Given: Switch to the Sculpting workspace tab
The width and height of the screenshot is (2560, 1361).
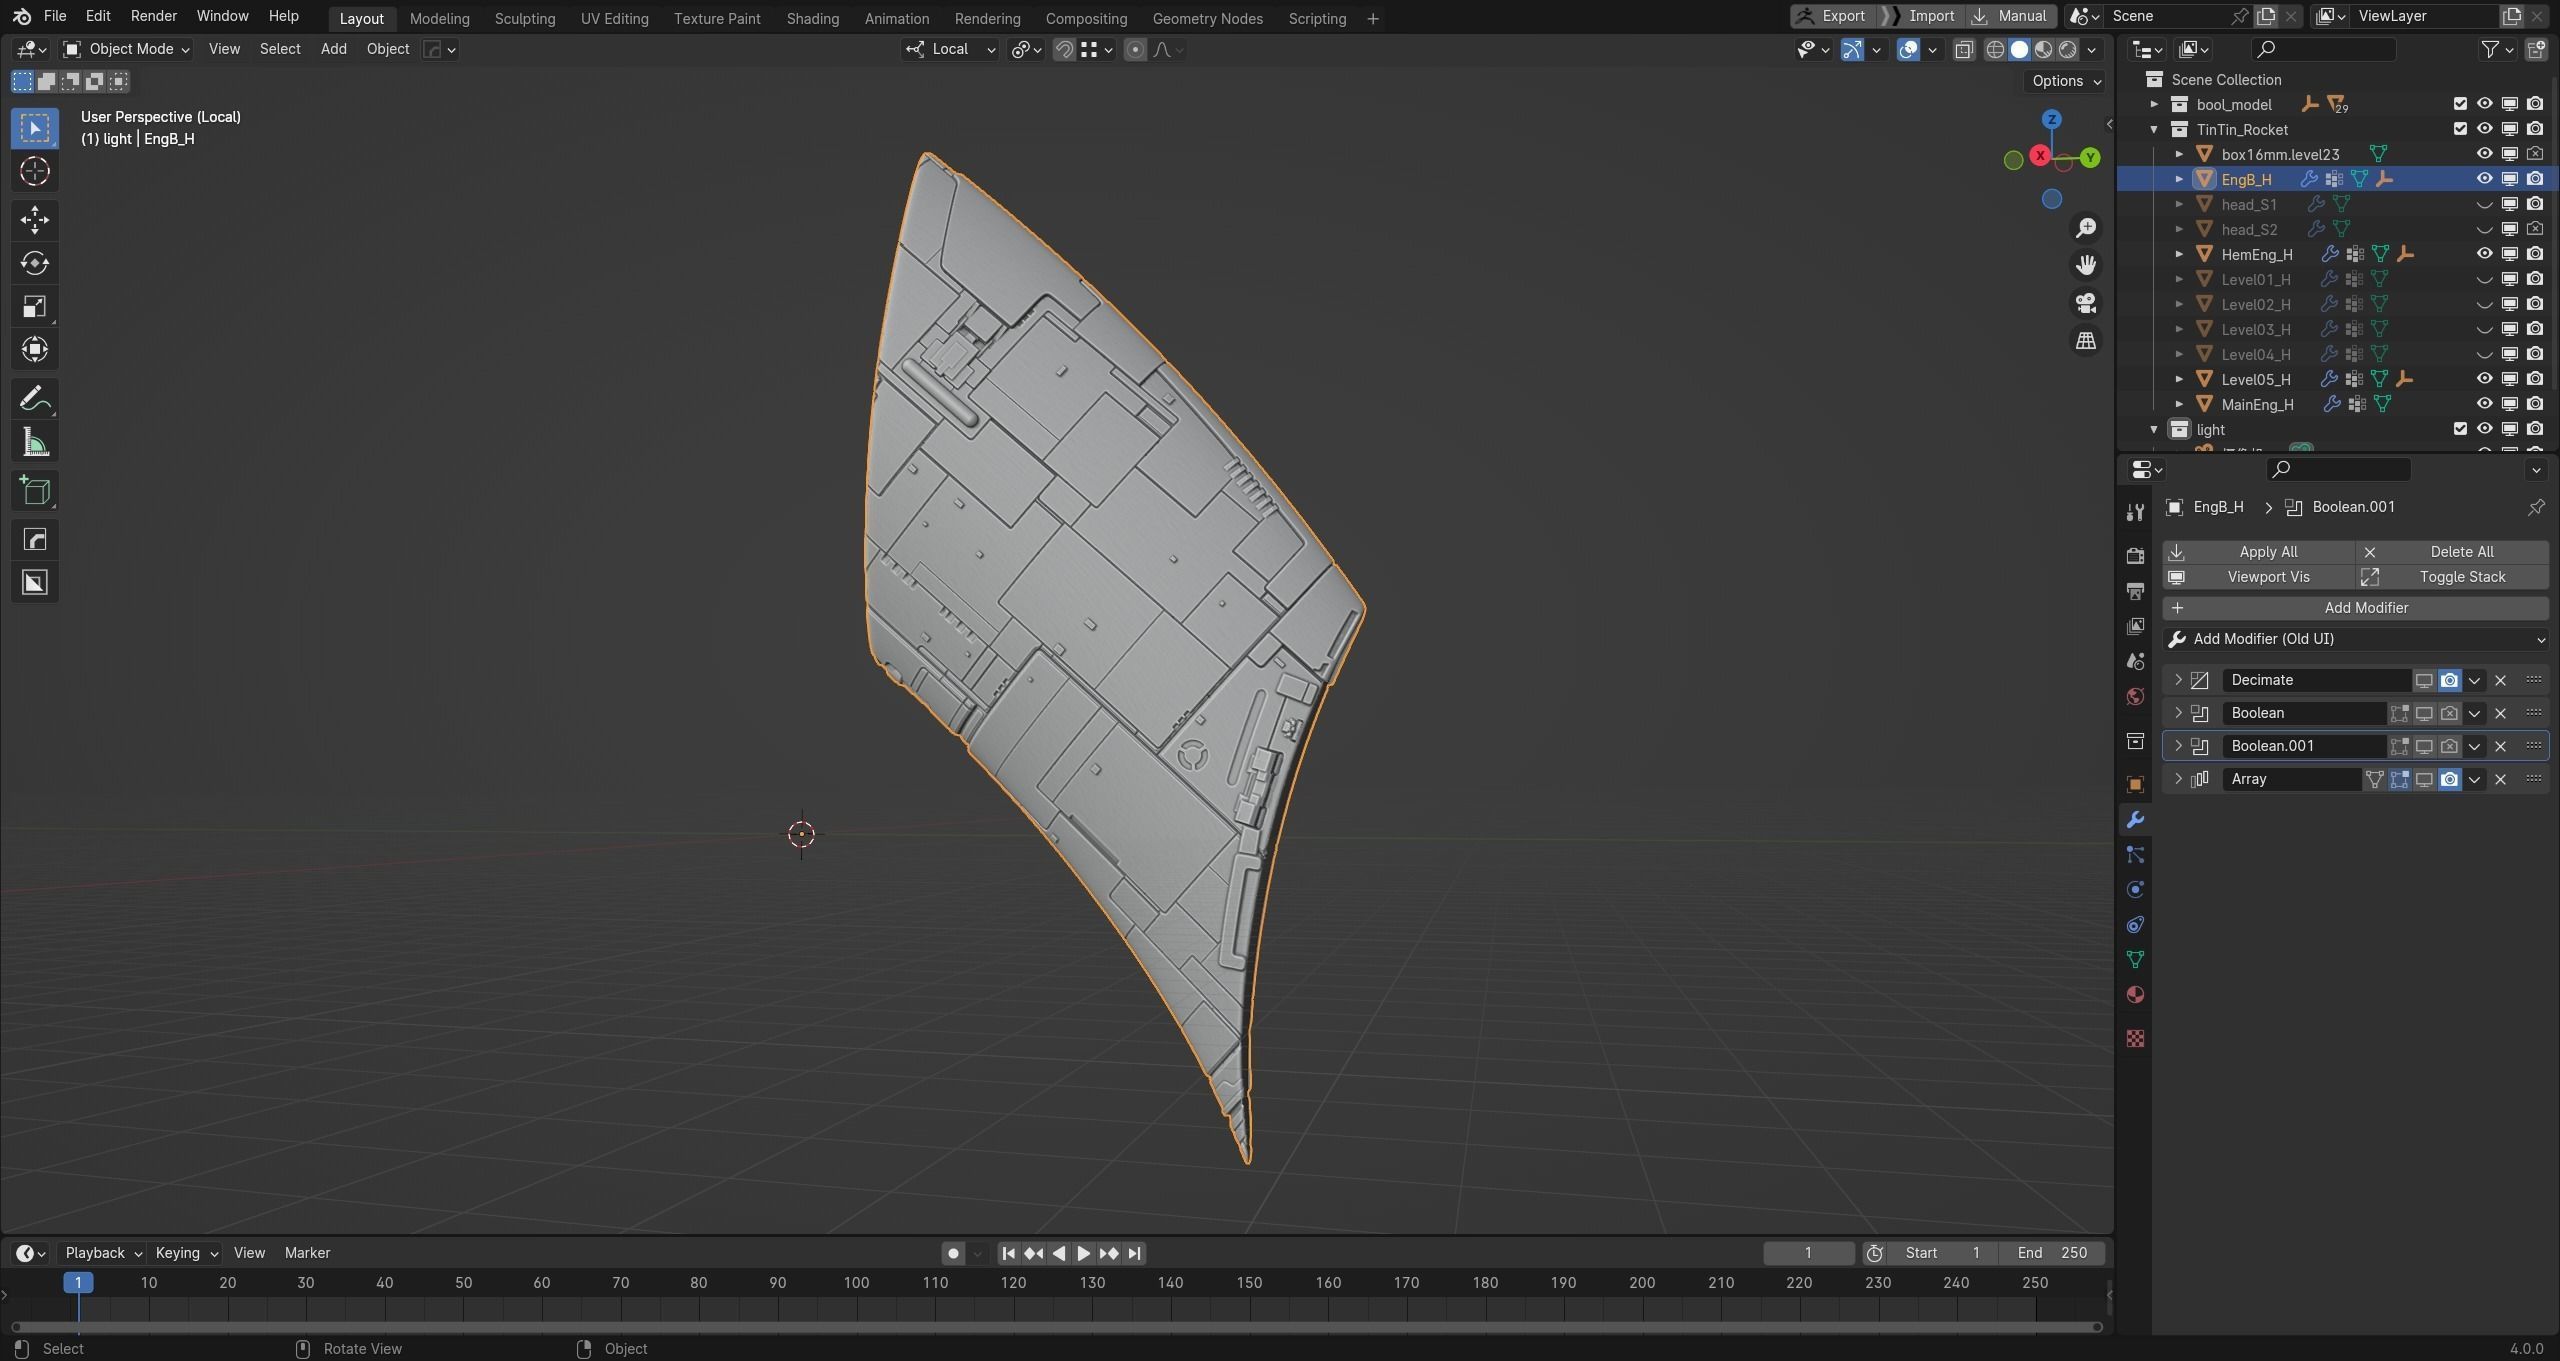Looking at the screenshot, I should coord(524,18).
